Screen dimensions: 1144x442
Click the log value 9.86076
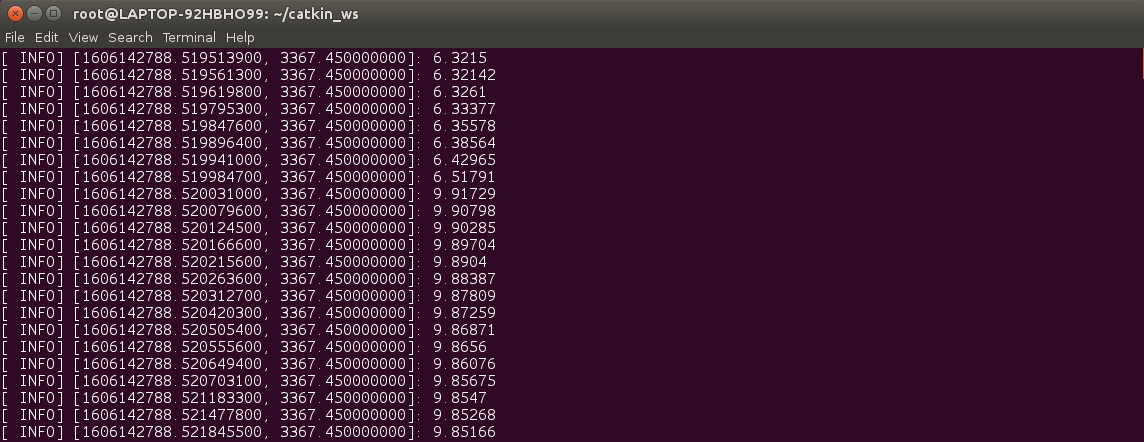464,364
